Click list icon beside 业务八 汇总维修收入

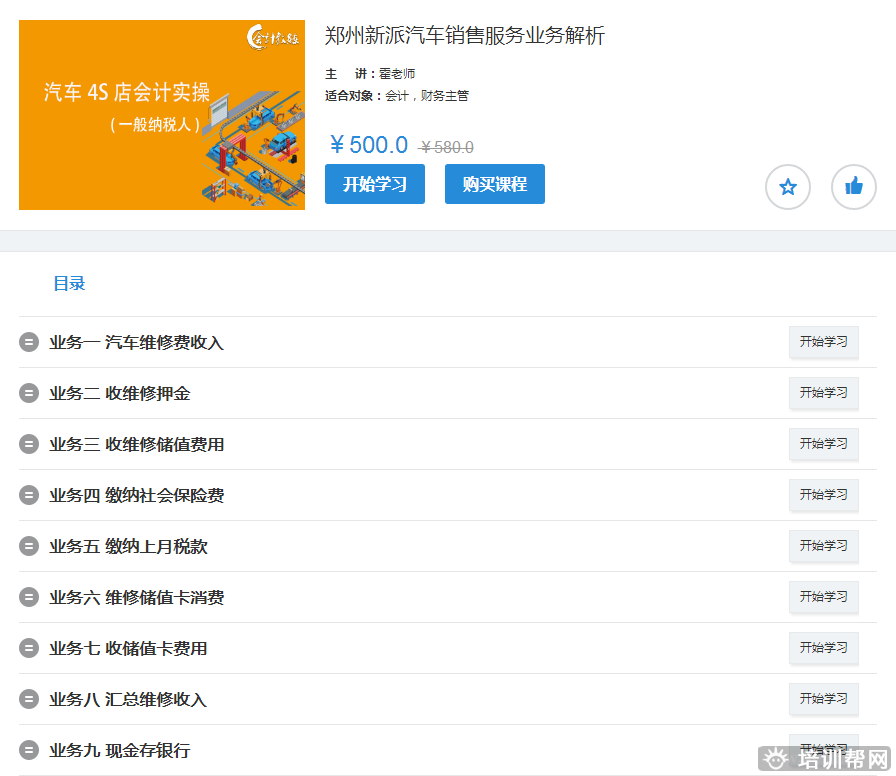(29, 699)
